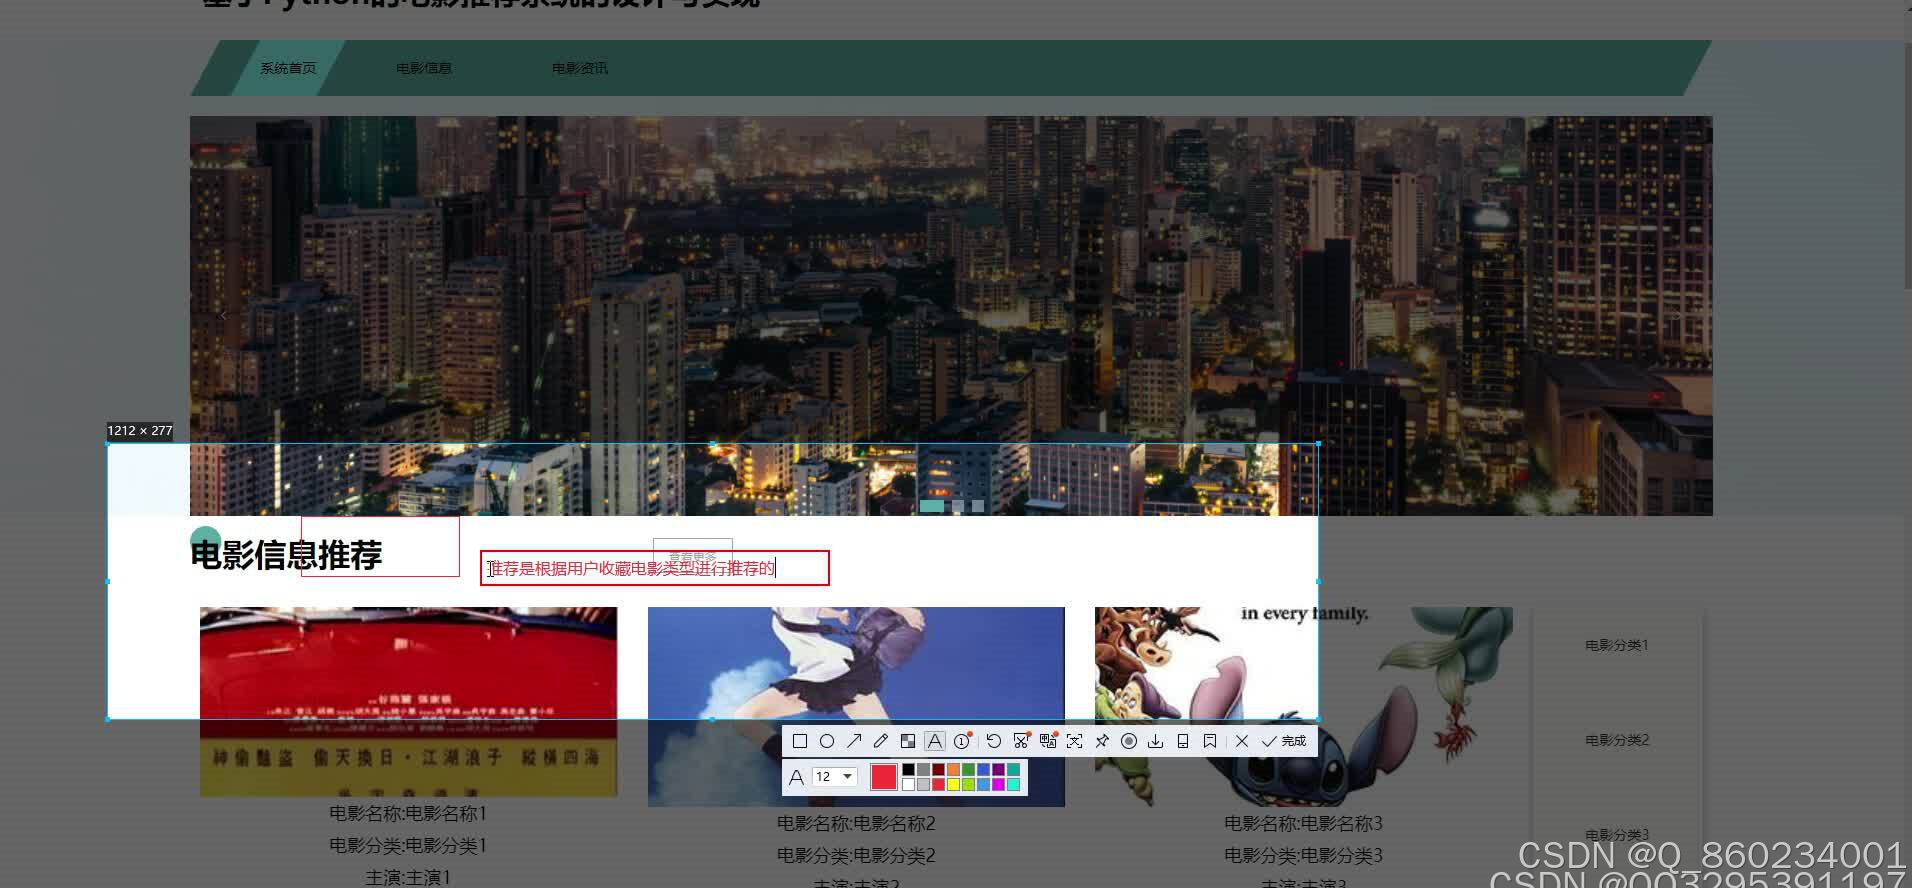
Task: Send the screenshot to phone
Action: tap(1183, 741)
